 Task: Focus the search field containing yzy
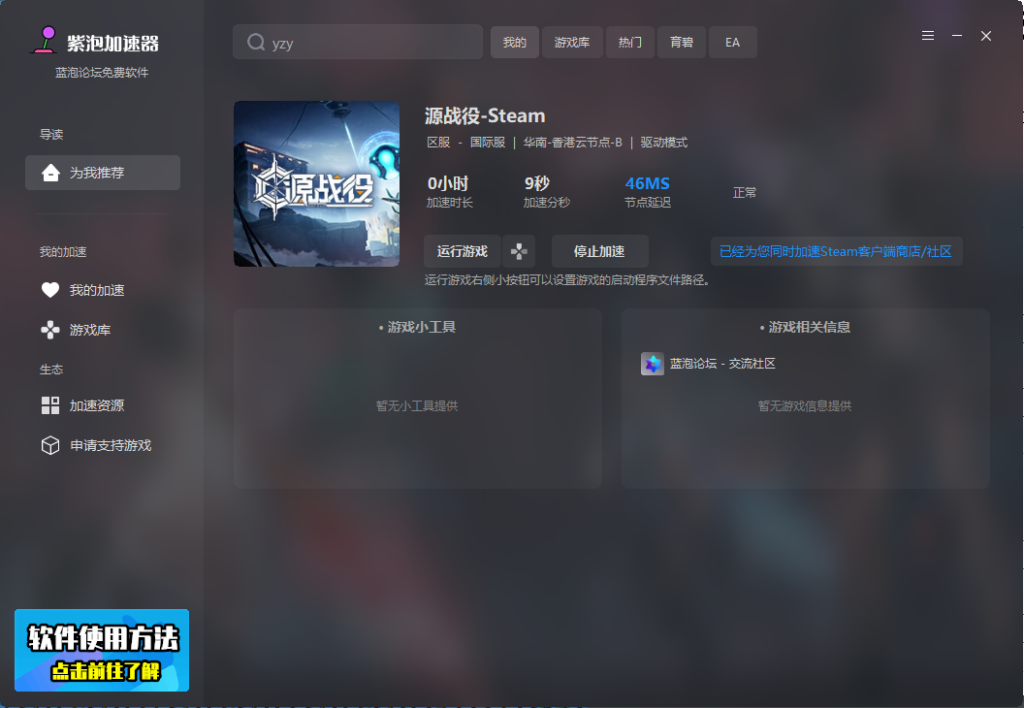[x=358, y=42]
